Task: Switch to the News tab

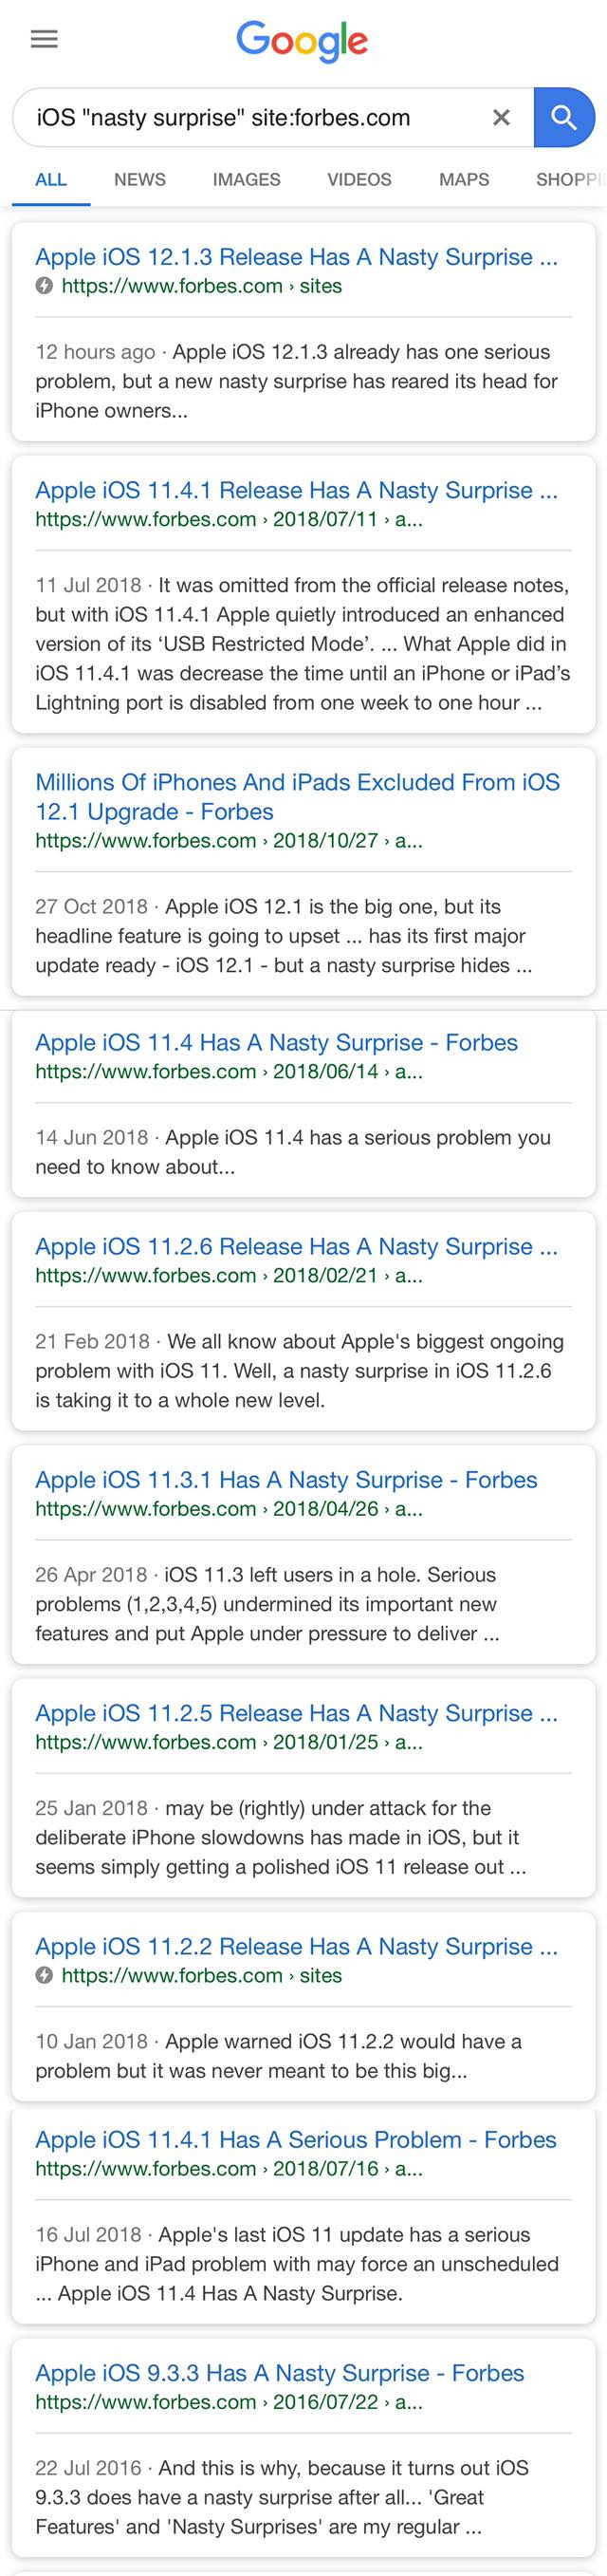Action: 140,180
